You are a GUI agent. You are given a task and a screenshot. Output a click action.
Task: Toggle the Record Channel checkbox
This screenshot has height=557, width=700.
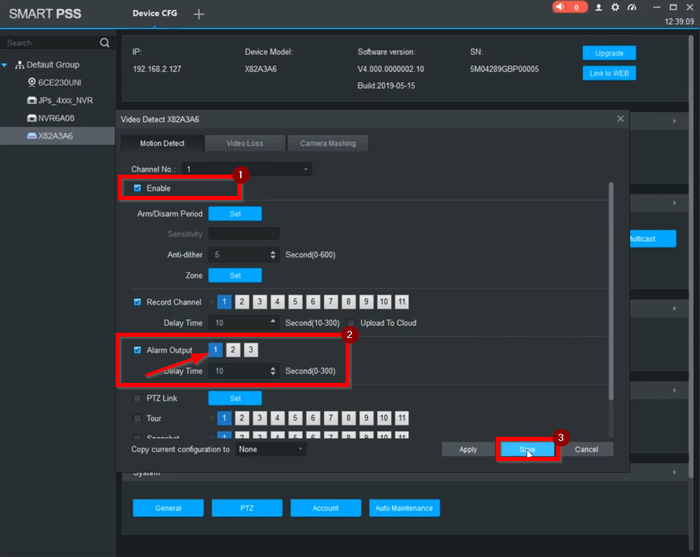click(138, 302)
